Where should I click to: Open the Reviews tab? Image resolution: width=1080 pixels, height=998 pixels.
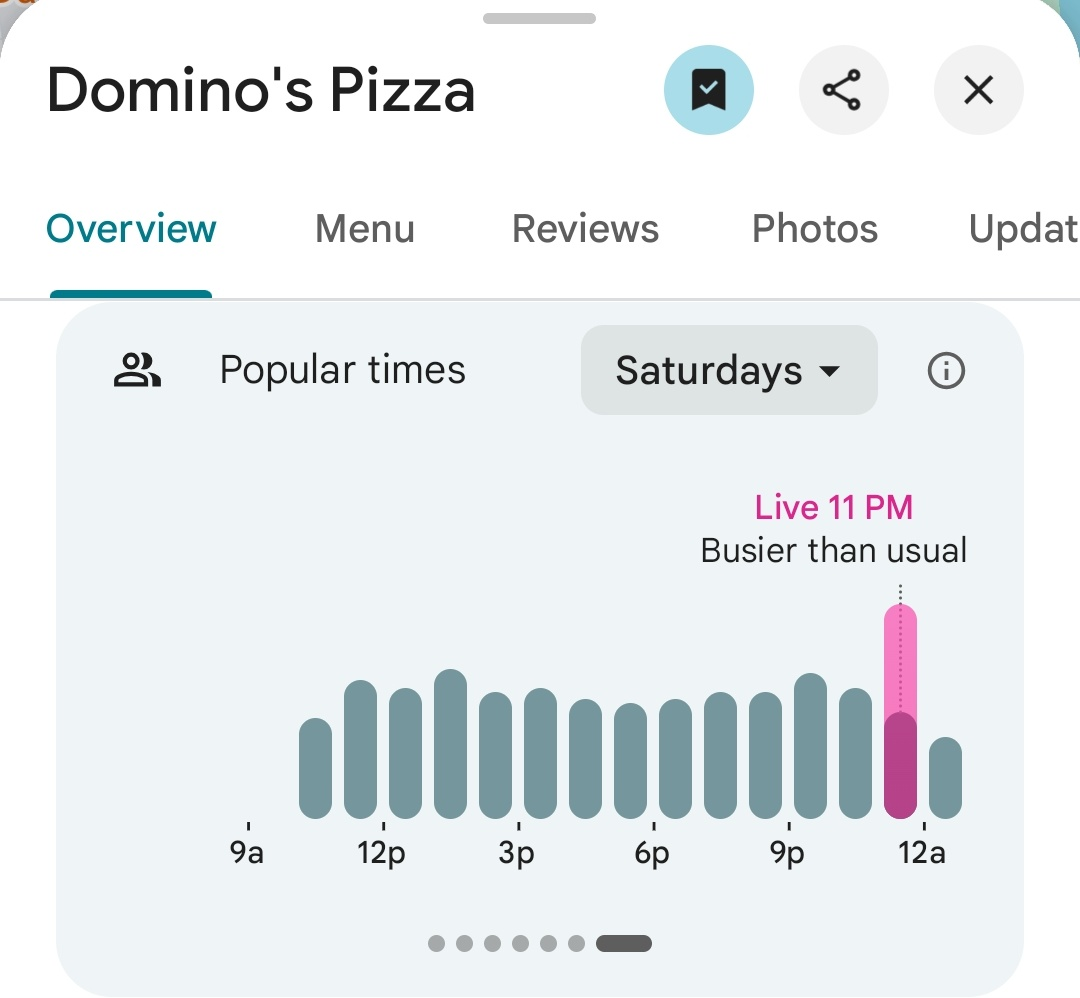click(x=585, y=229)
